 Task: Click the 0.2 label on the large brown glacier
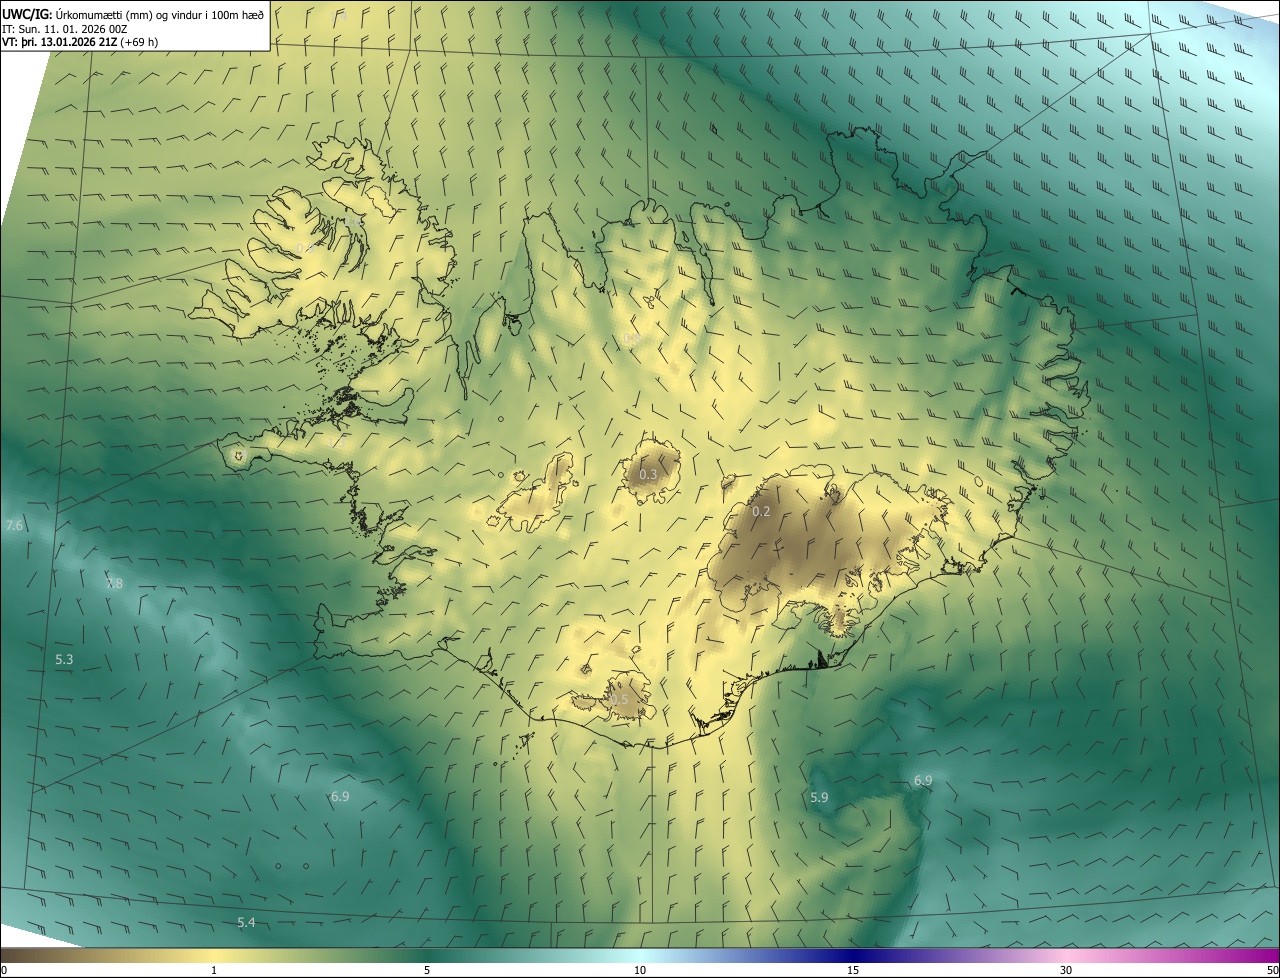(x=761, y=511)
